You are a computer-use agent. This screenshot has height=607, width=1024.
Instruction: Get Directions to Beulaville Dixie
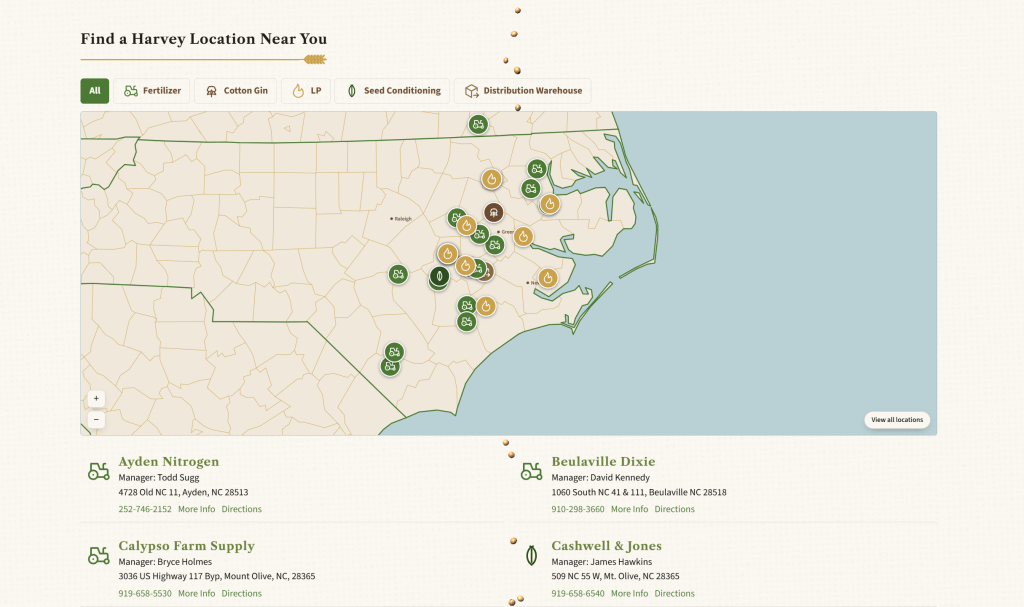(675, 509)
